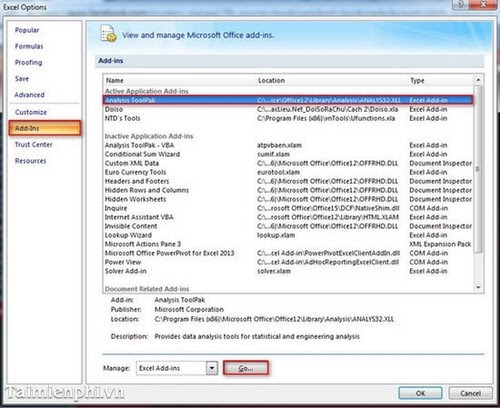The height and width of the screenshot is (408, 500).
Task: Sort by the Location column header
Action: (271, 80)
